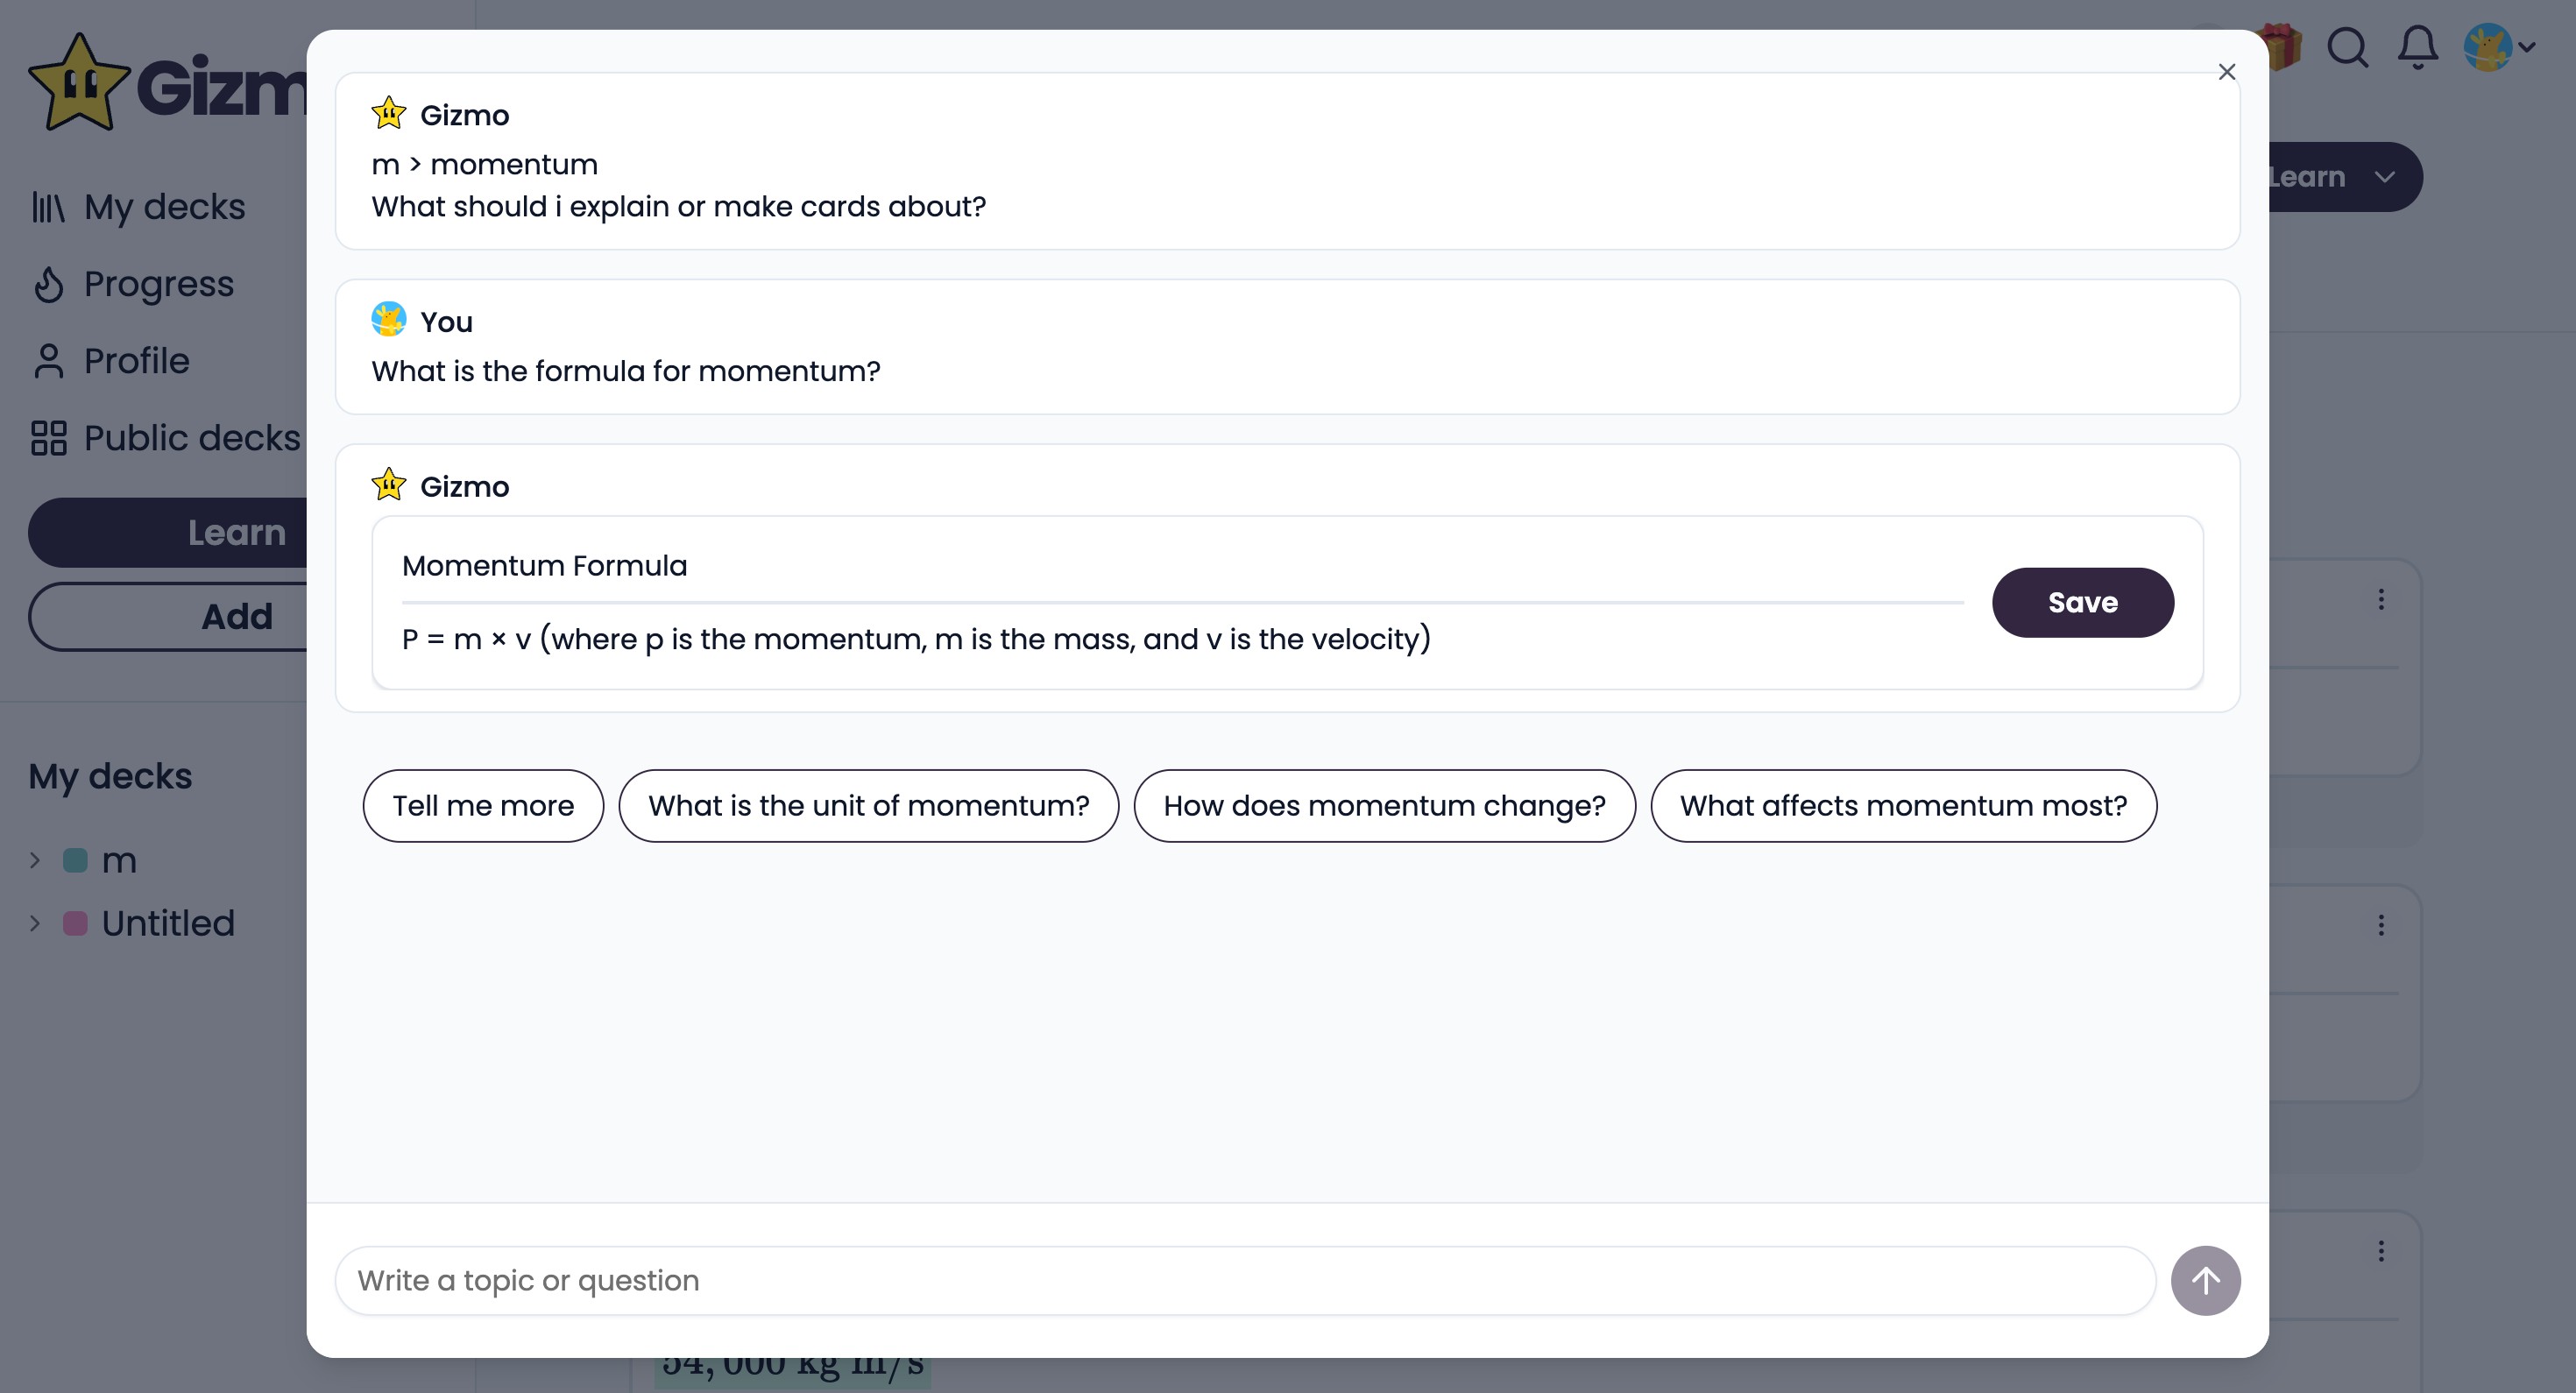The height and width of the screenshot is (1393, 2576).
Task: Click the Progress flame icon
Action: point(48,285)
